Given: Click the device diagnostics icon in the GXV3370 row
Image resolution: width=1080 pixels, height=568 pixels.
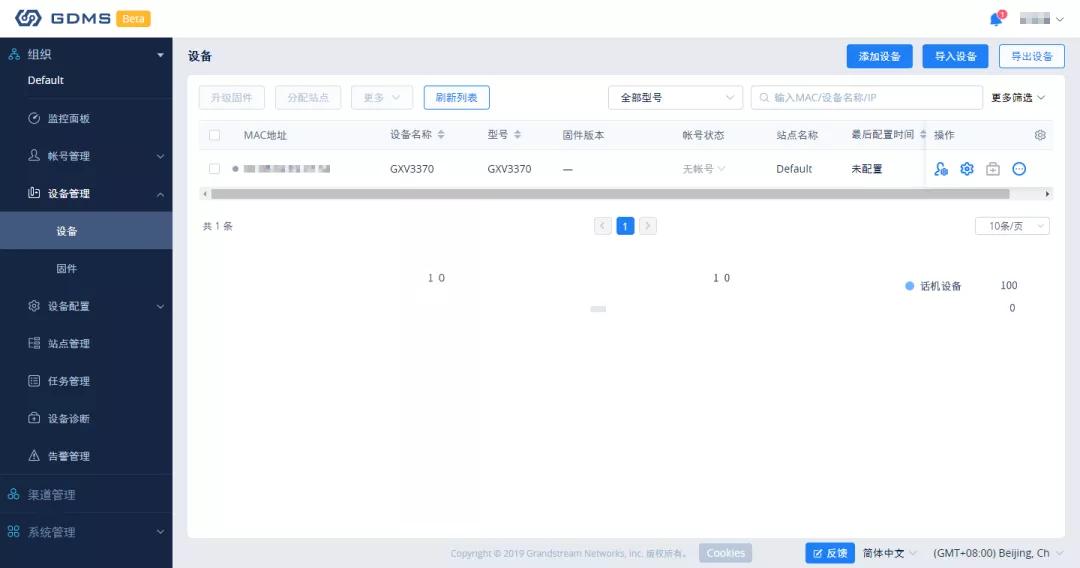Looking at the screenshot, I should 993,169.
